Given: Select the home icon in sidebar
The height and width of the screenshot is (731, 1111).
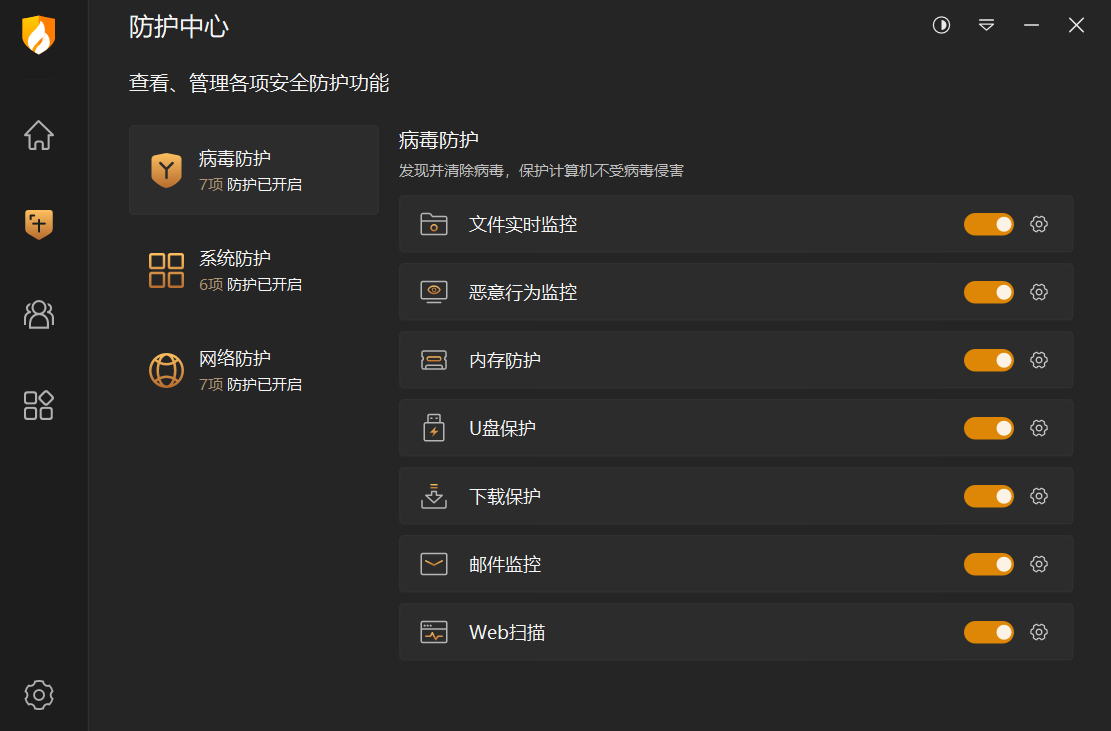Looking at the screenshot, I should [x=38, y=135].
